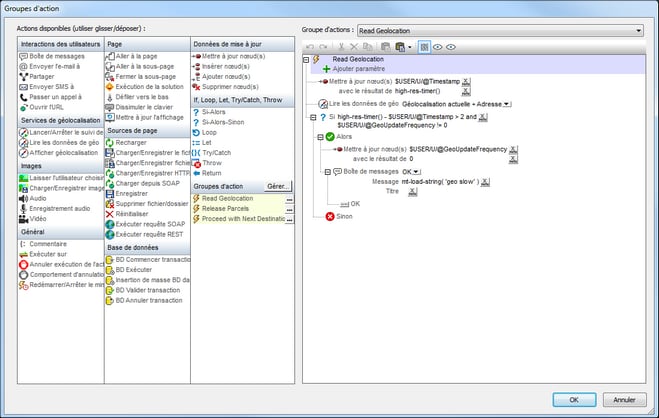Click the Cut icon in toolbar
The image size is (659, 418).
pos(341,47)
